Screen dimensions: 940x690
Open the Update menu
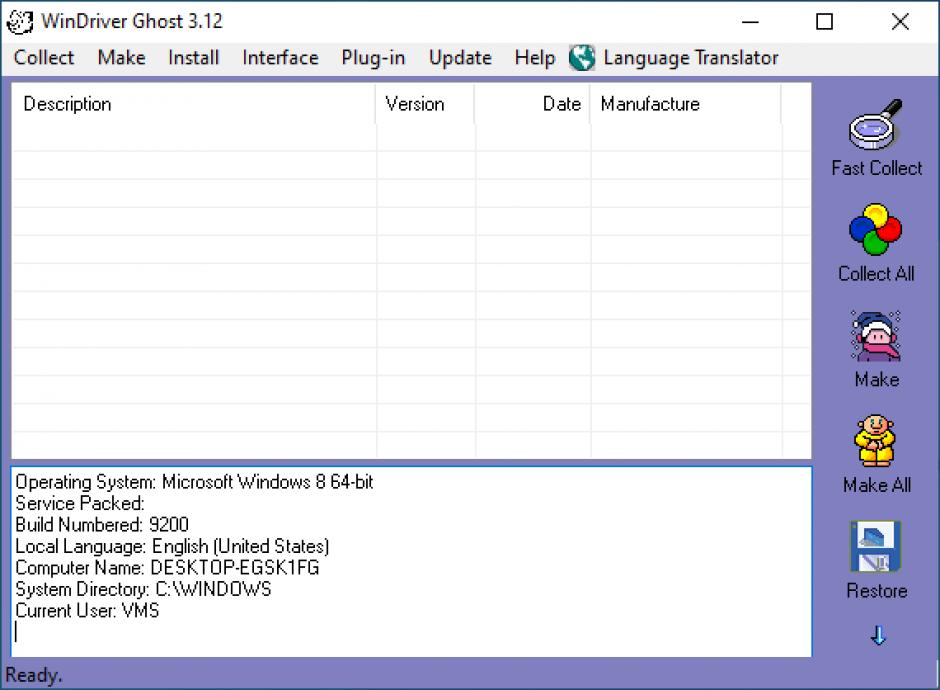click(x=460, y=58)
